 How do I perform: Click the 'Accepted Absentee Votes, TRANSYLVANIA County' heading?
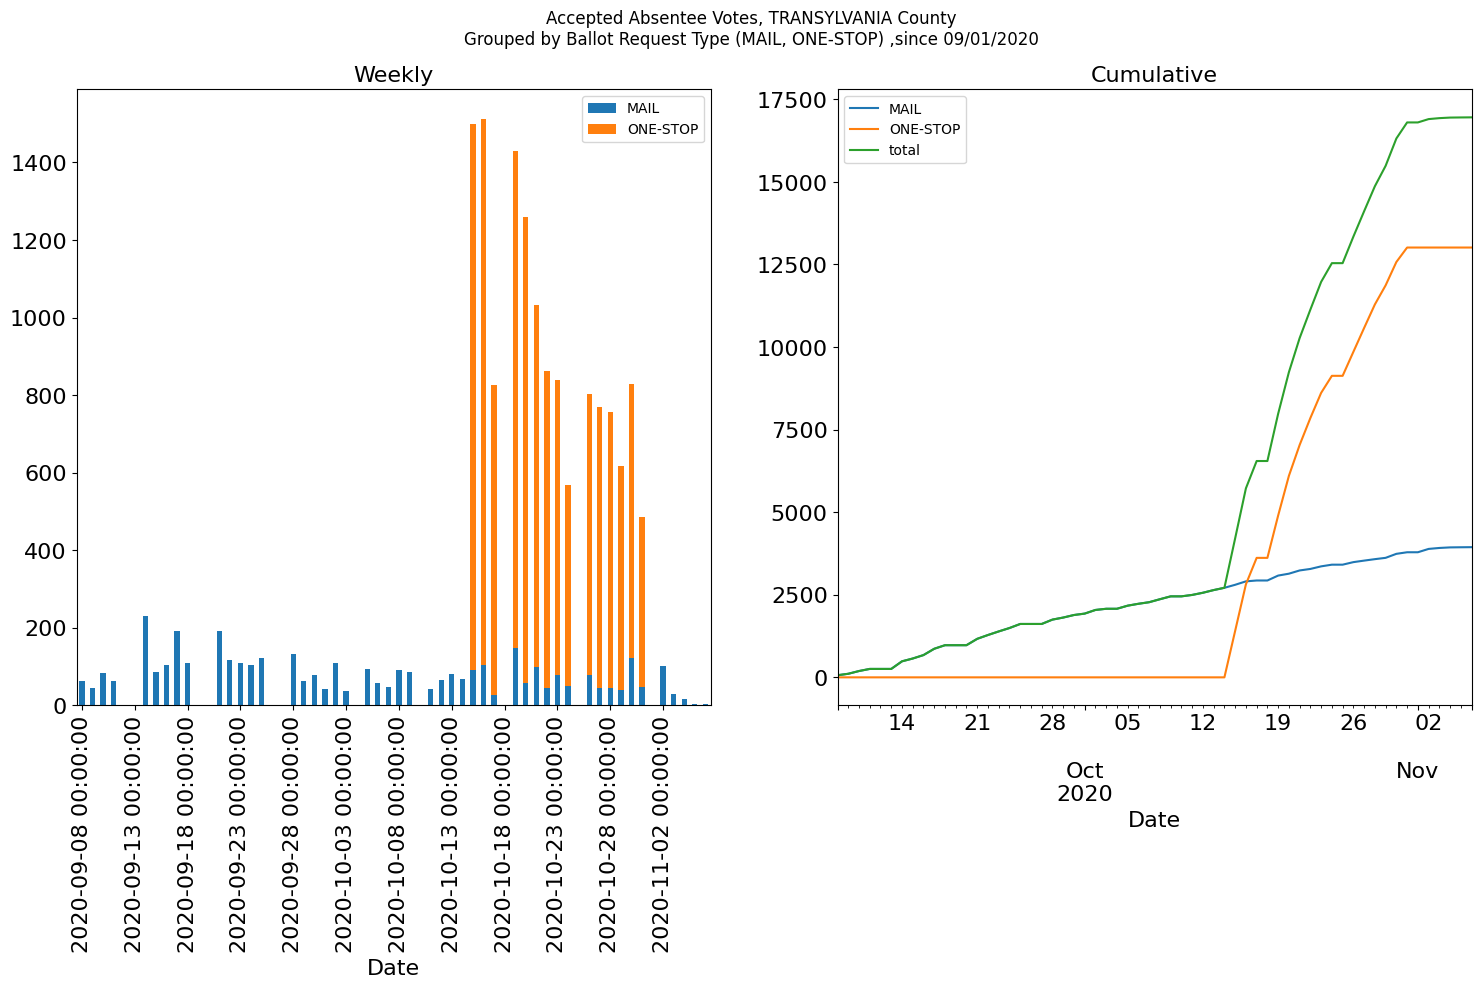[x=751, y=18]
